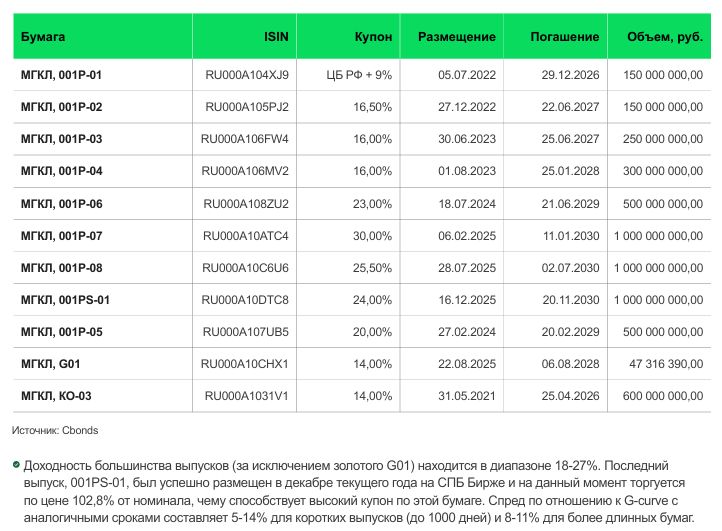Click the Объем, руб. column header
This screenshot has width=722, height=531.
coord(664,36)
